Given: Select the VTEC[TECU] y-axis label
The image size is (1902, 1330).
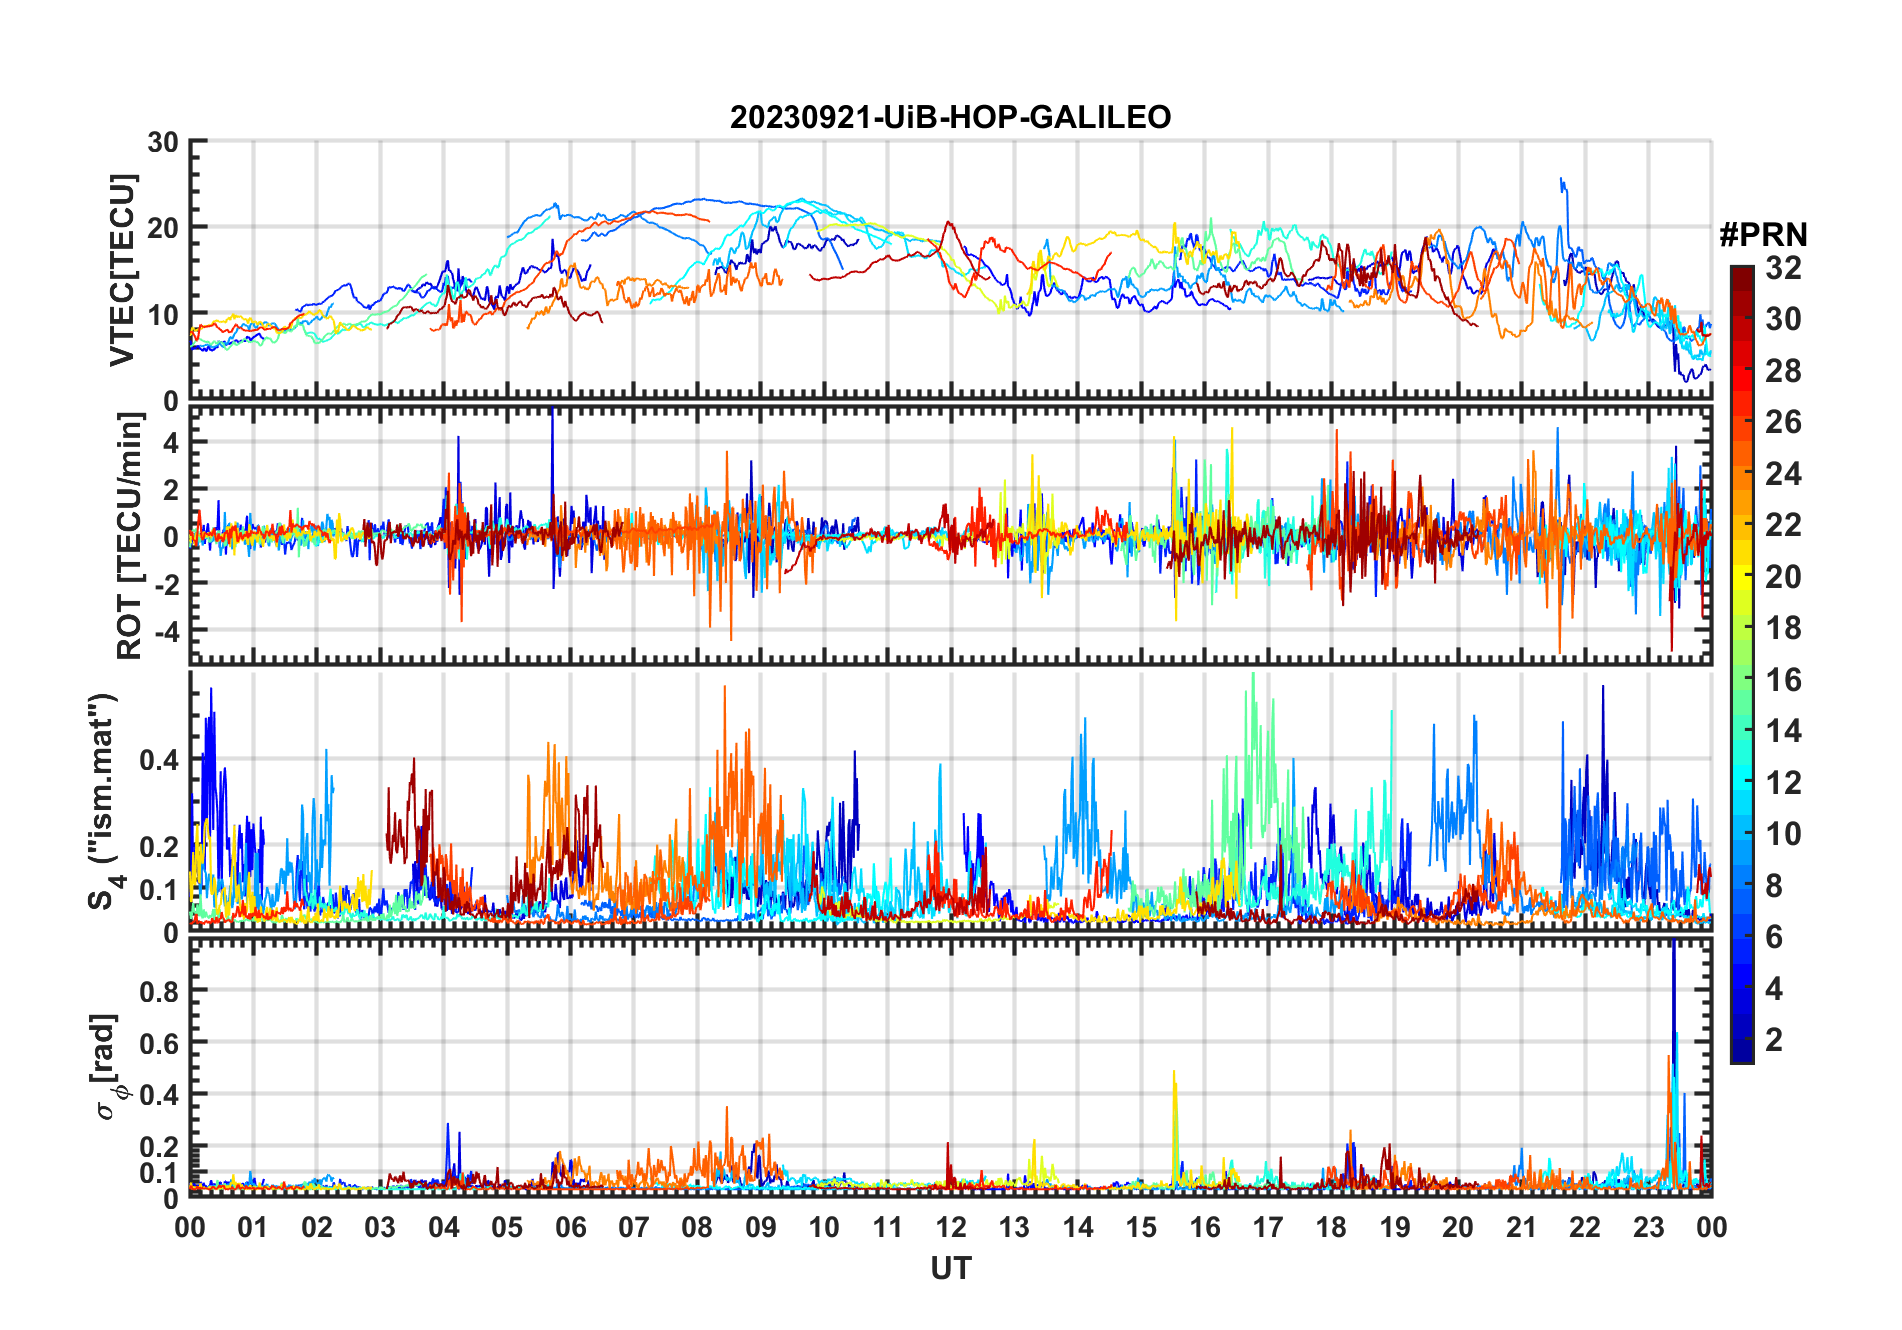Looking at the screenshot, I should [x=122, y=270].
